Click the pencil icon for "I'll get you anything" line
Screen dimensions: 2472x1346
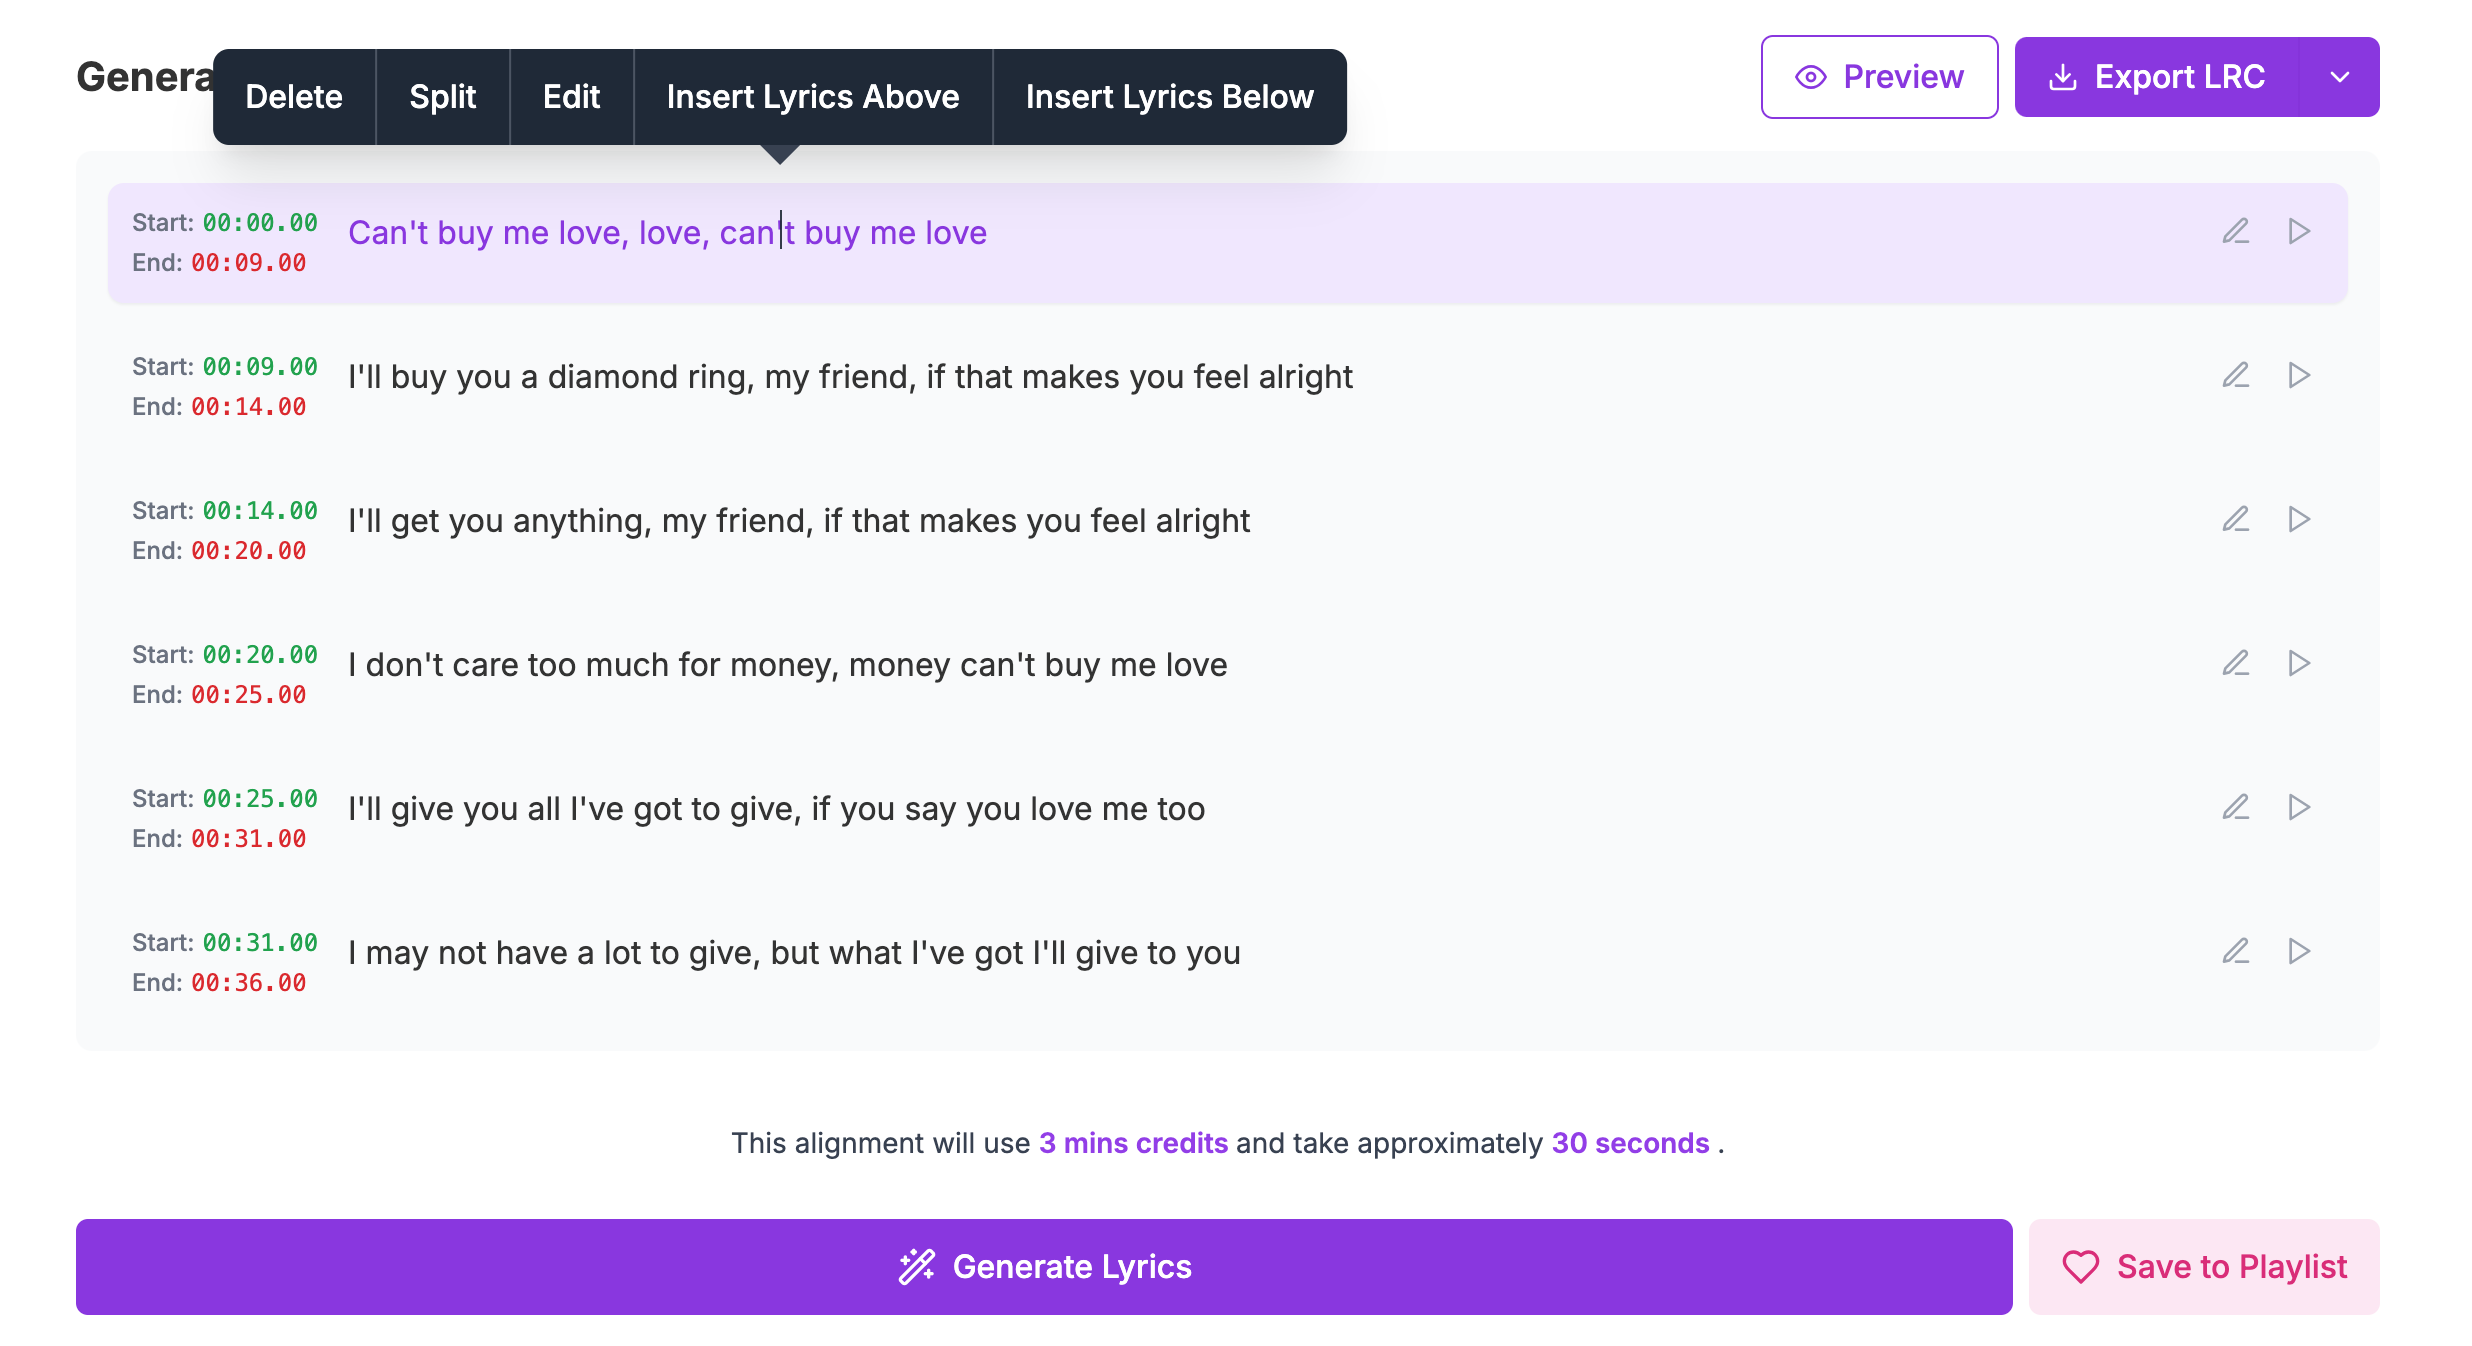click(x=2236, y=520)
